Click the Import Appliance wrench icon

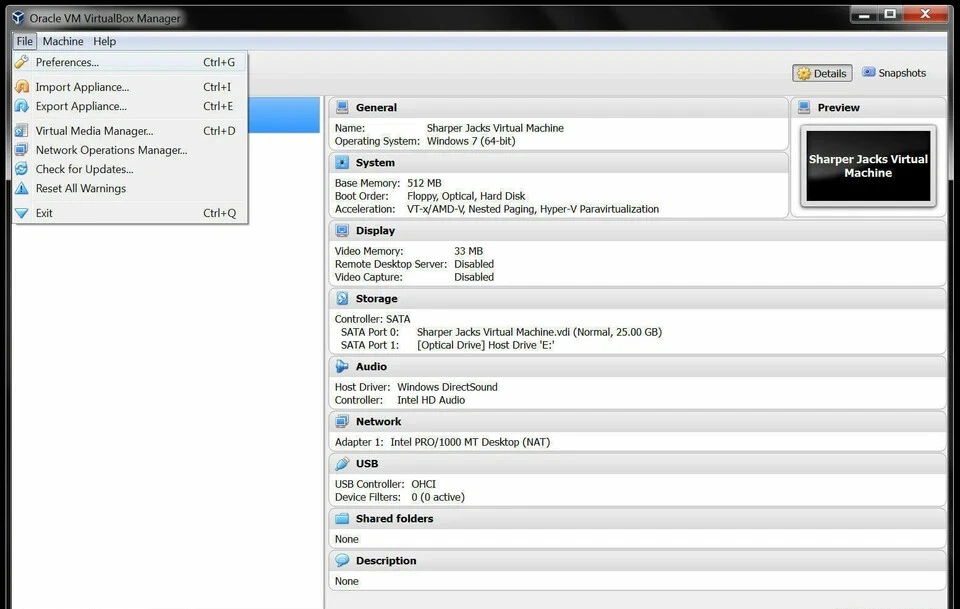[x=21, y=87]
